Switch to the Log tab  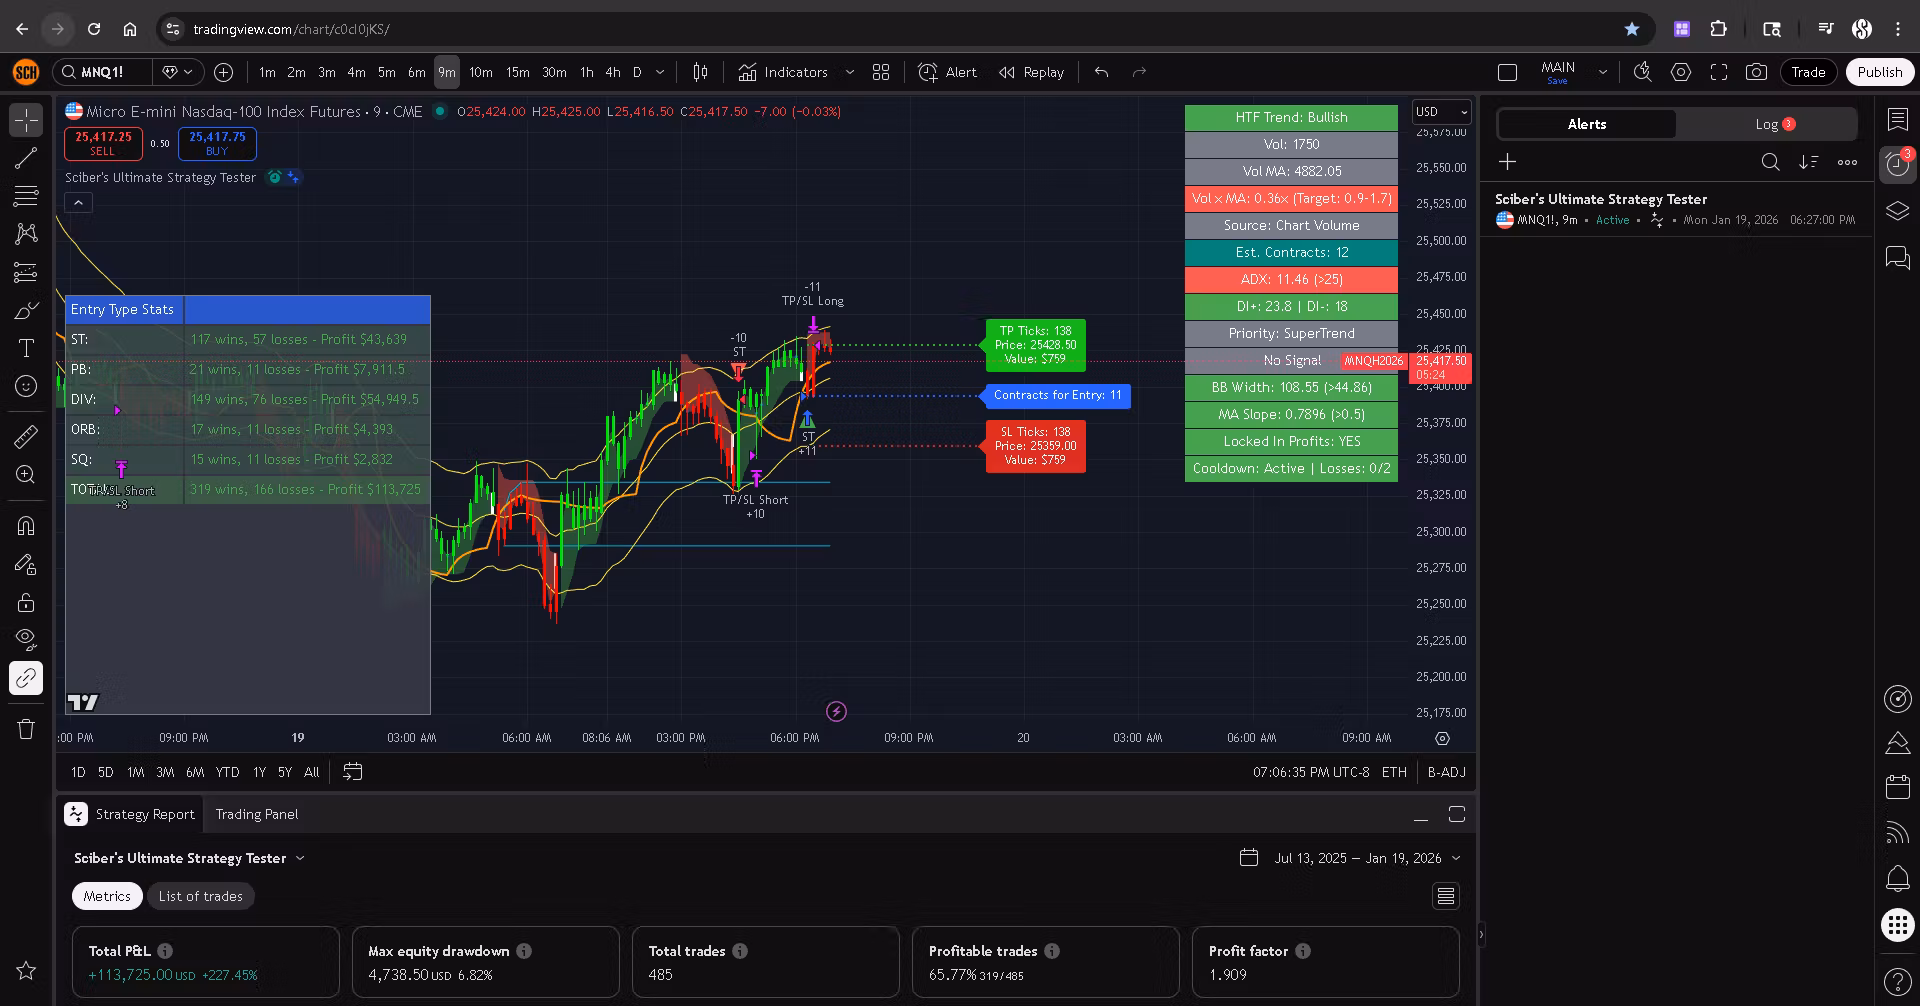(x=1767, y=124)
